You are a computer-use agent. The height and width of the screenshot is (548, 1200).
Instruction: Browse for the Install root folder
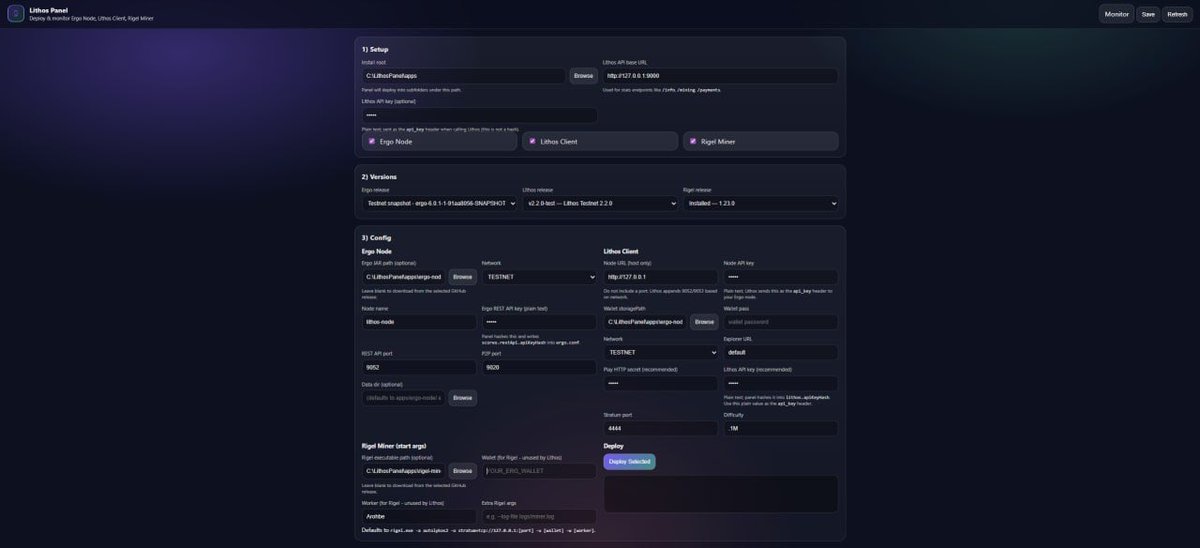click(583, 76)
